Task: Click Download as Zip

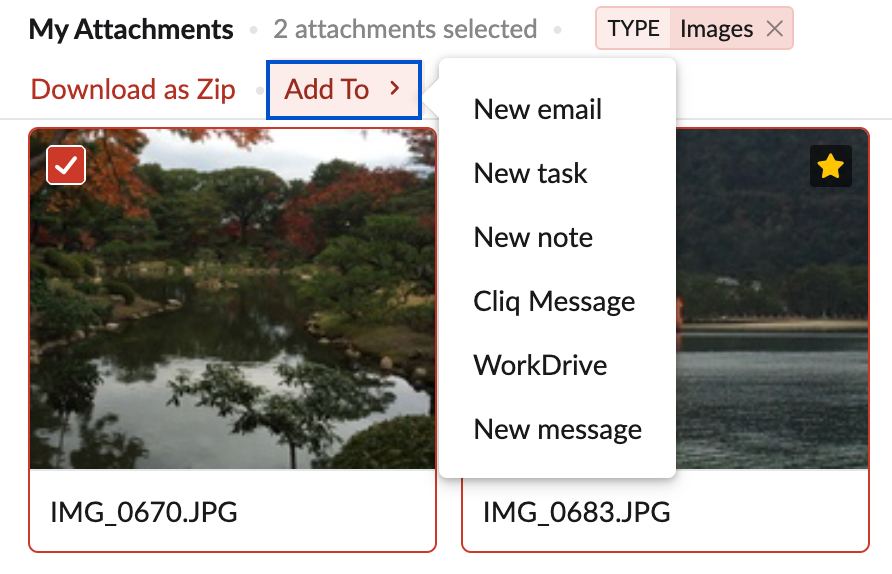Action: [133, 90]
